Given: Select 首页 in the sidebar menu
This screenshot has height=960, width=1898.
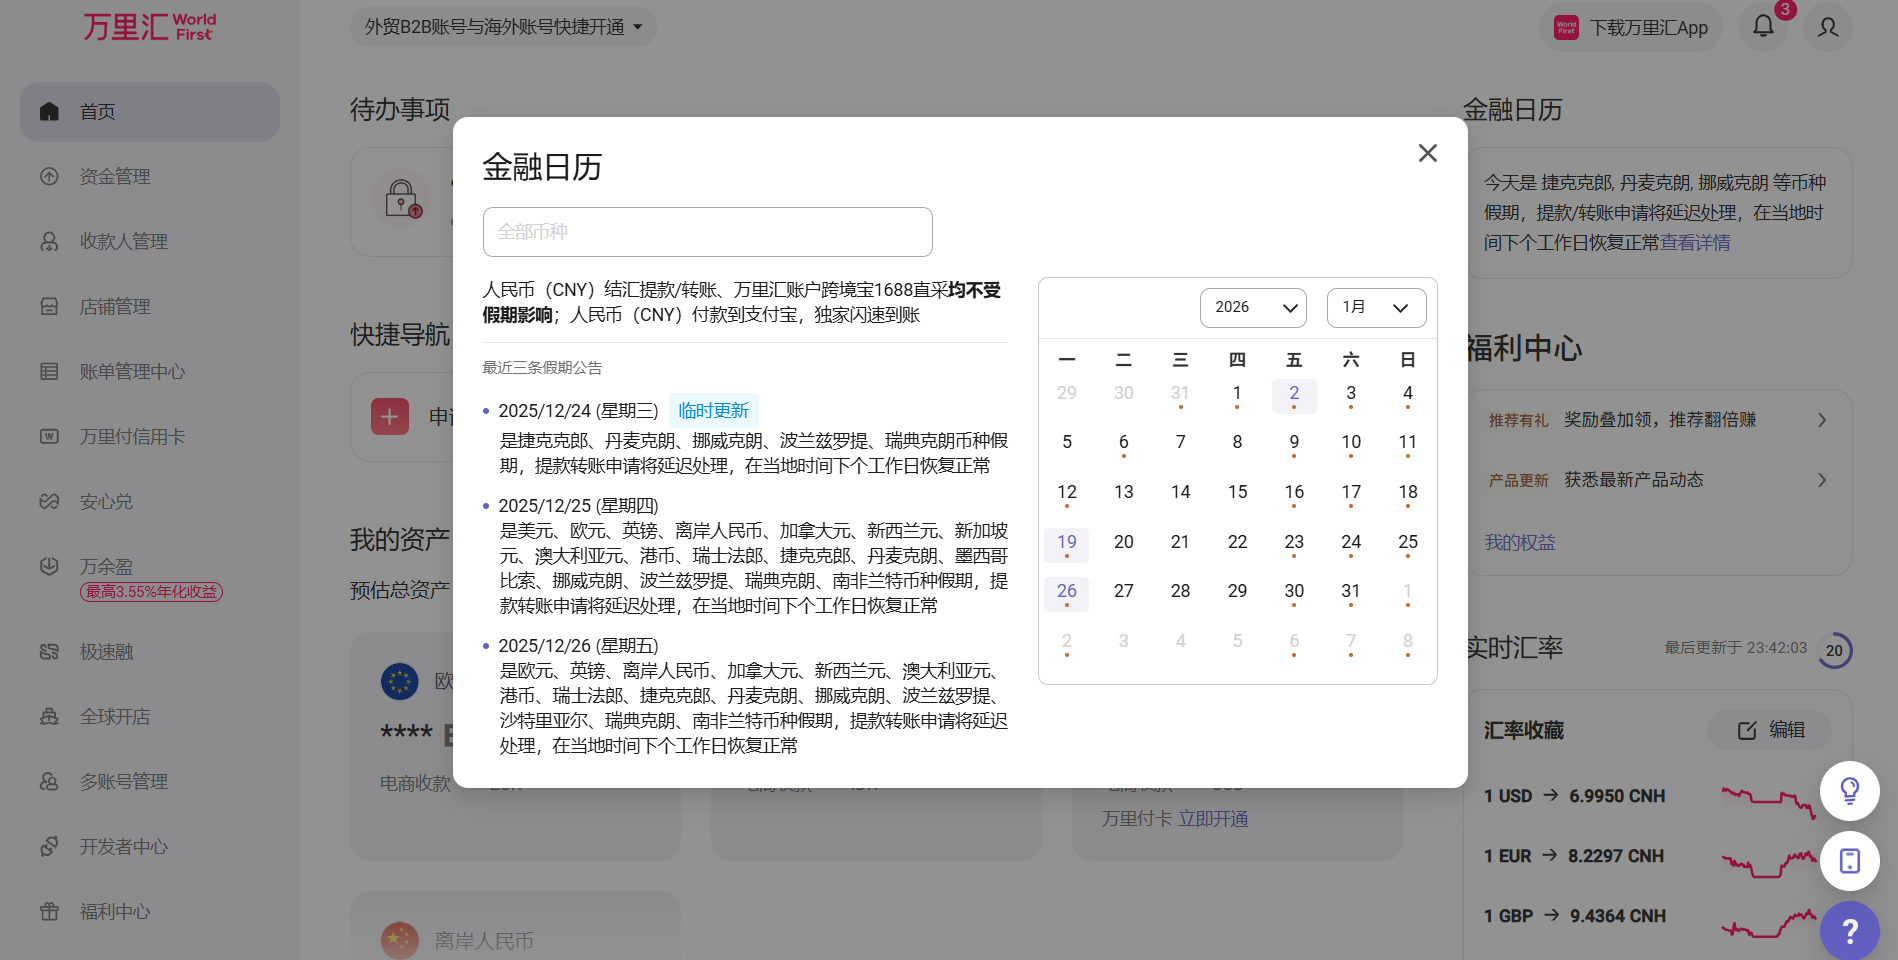Looking at the screenshot, I should click(98, 112).
